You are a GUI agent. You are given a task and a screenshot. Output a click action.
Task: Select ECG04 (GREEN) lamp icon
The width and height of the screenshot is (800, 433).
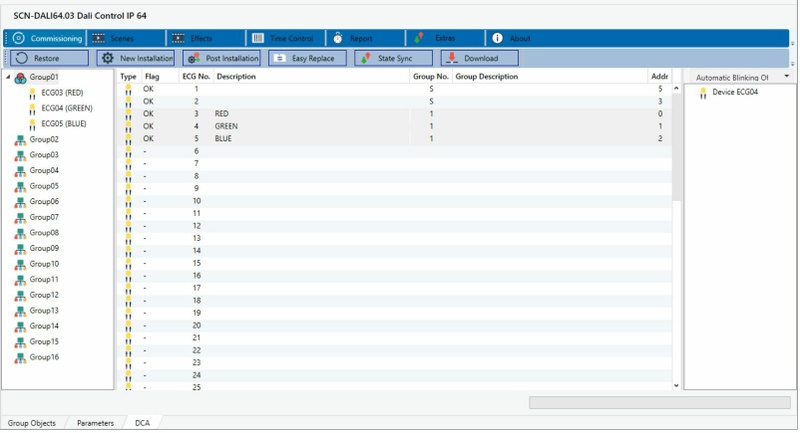tap(33, 109)
